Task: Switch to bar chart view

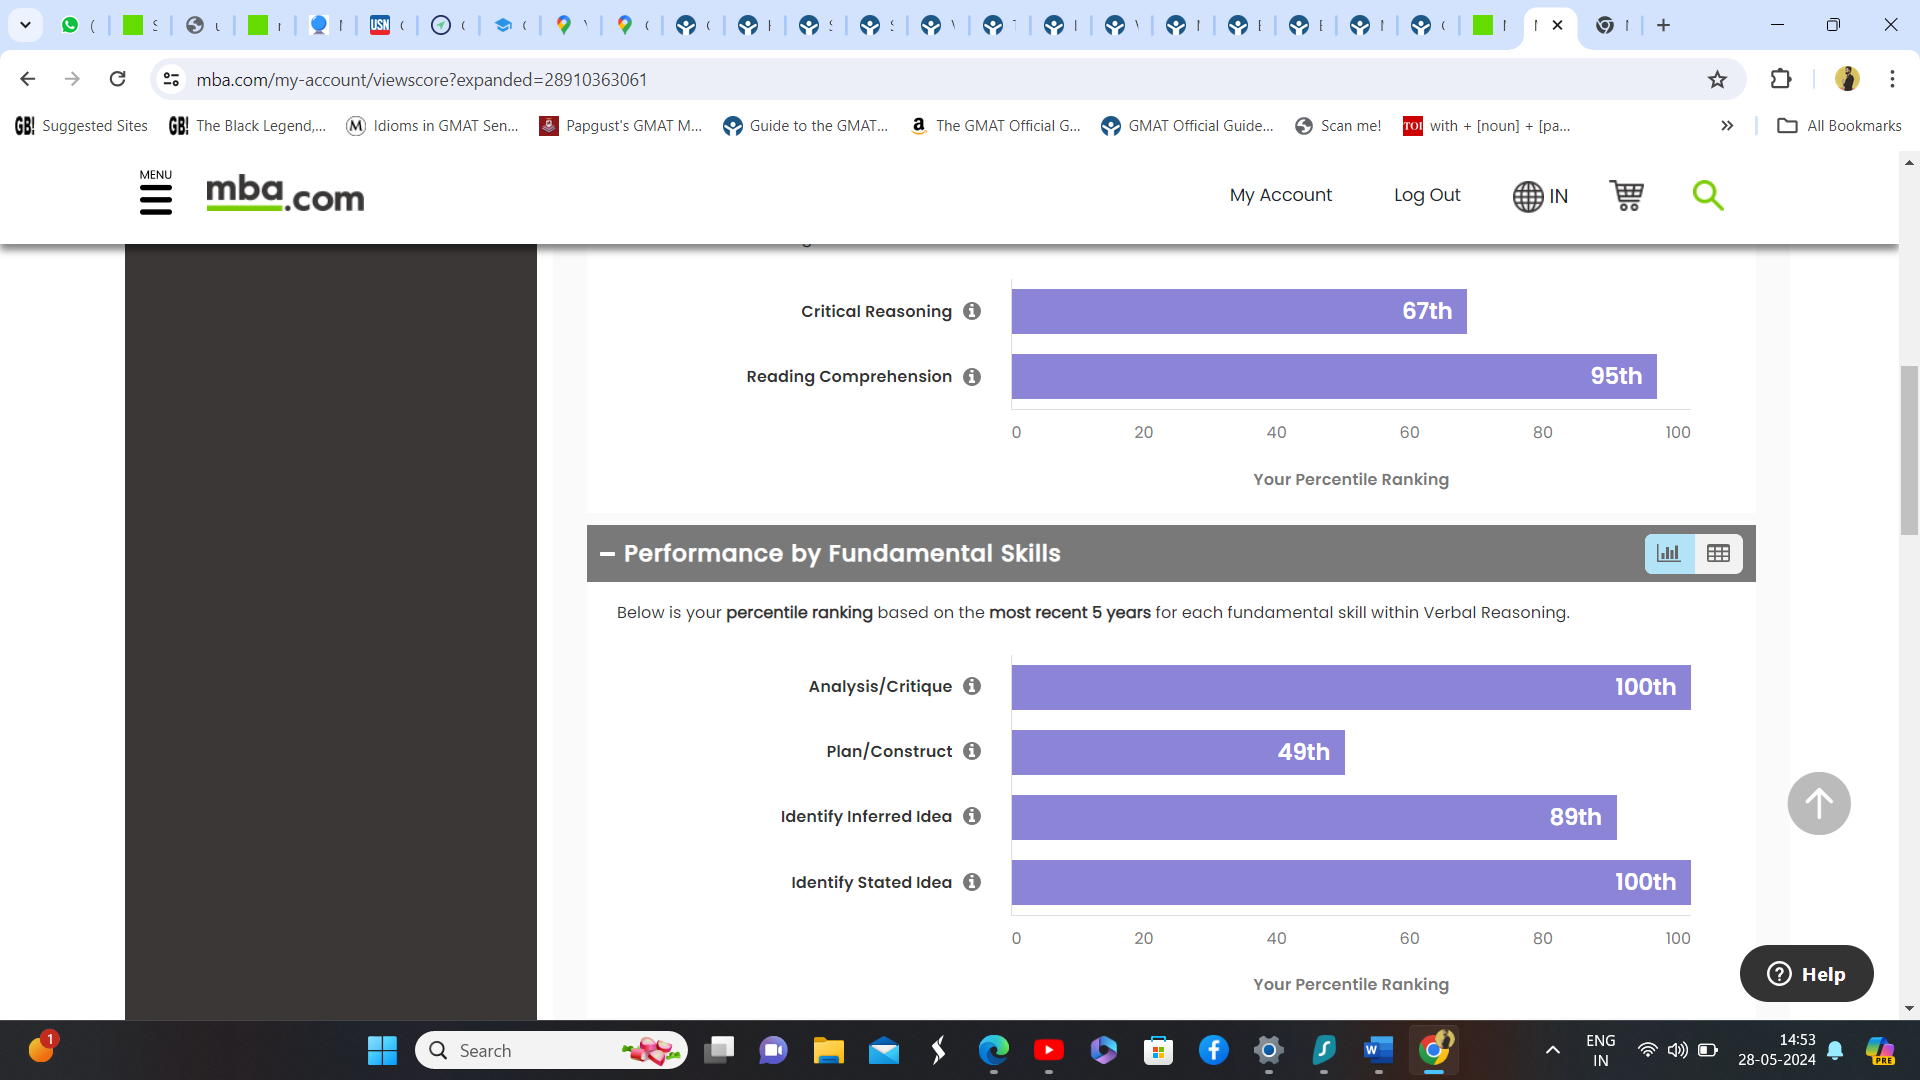Action: click(1669, 553)
